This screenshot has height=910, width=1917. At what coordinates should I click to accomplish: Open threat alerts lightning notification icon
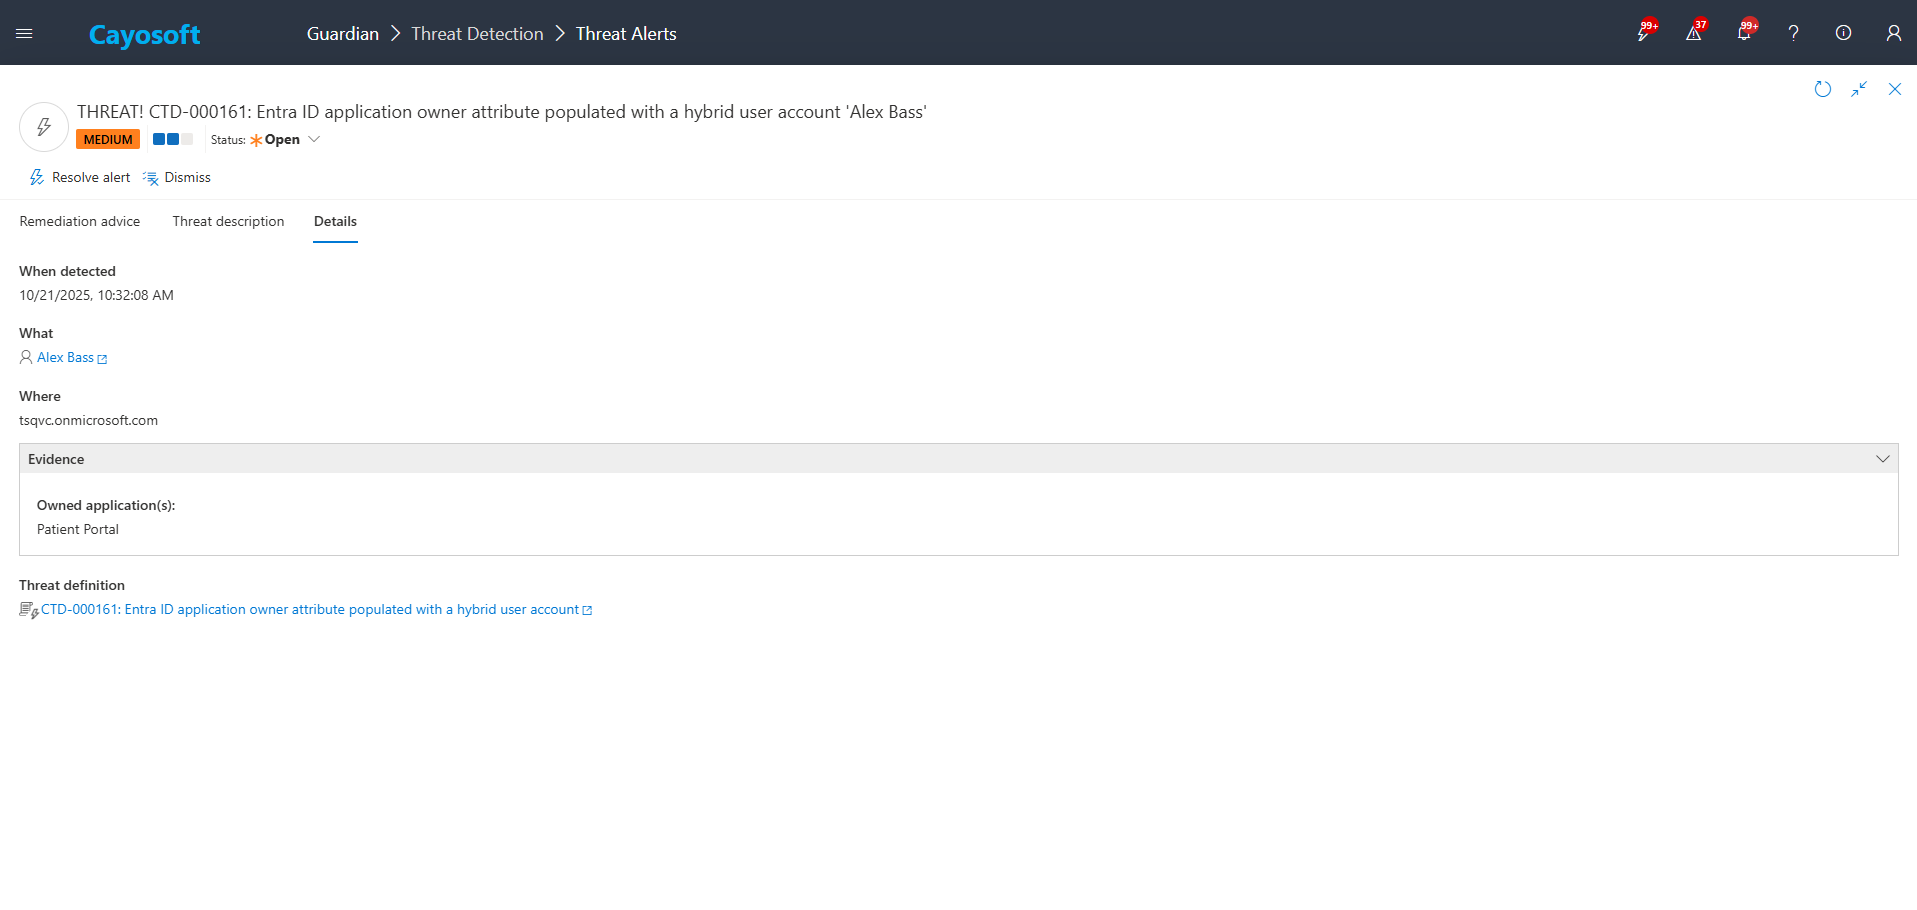pos(1643,33)
